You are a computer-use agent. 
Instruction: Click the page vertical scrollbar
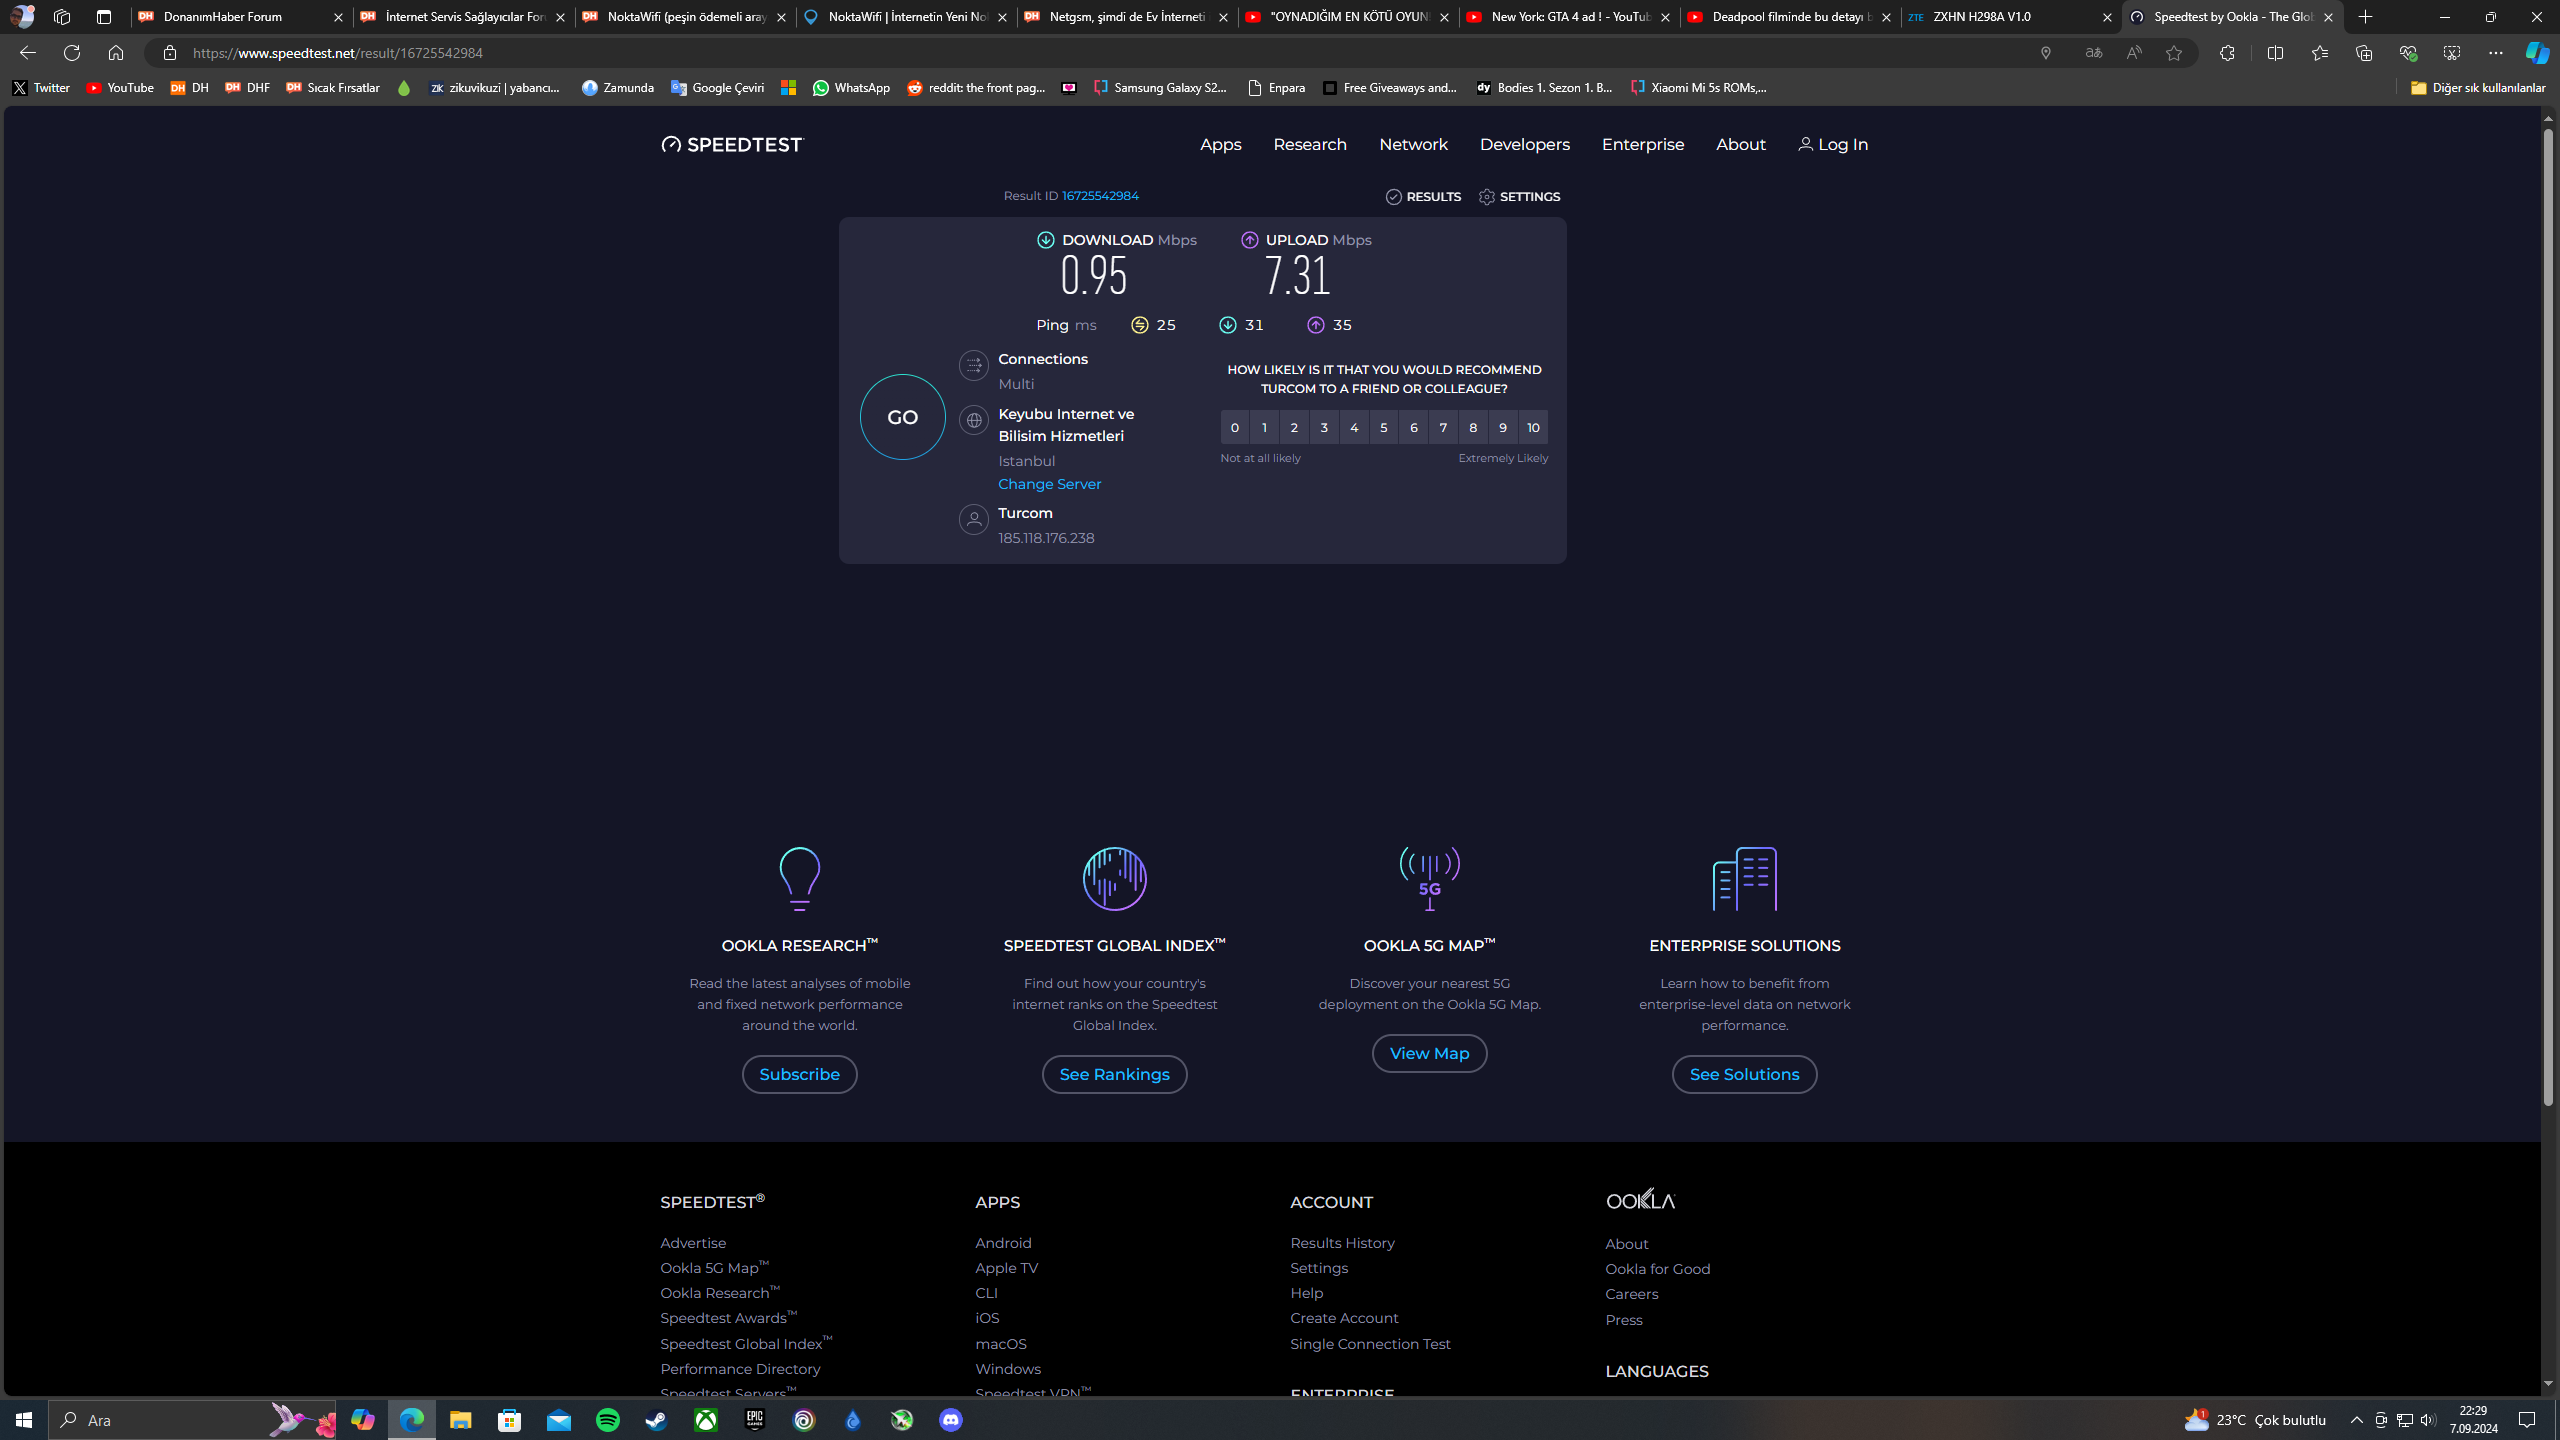click(2548, 617)
